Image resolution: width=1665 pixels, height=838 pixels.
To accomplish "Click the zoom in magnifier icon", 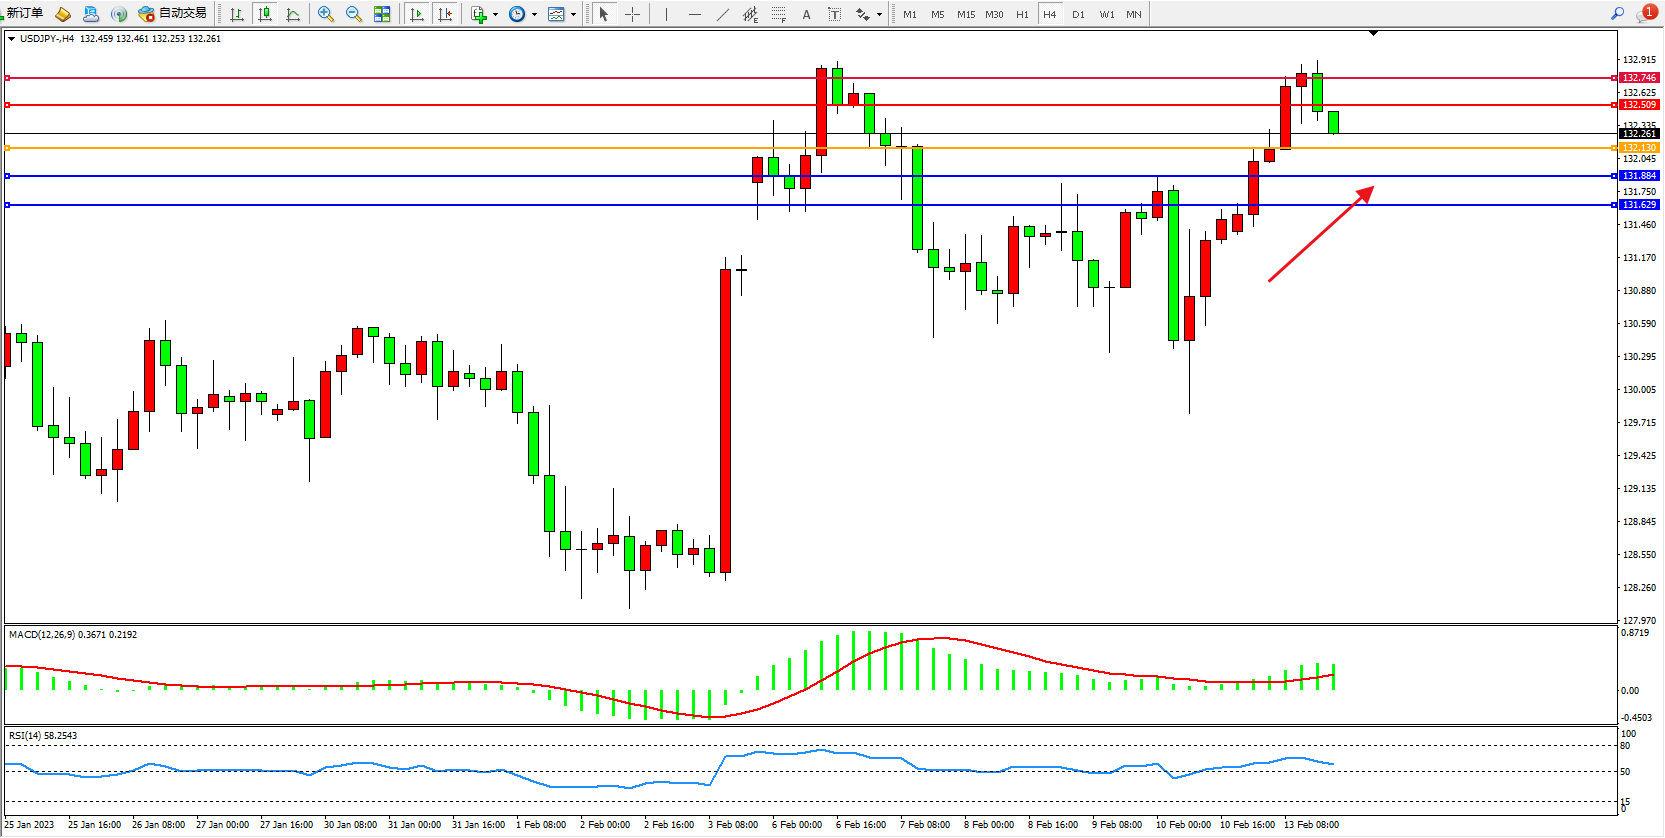I will [x=325, y=14].
